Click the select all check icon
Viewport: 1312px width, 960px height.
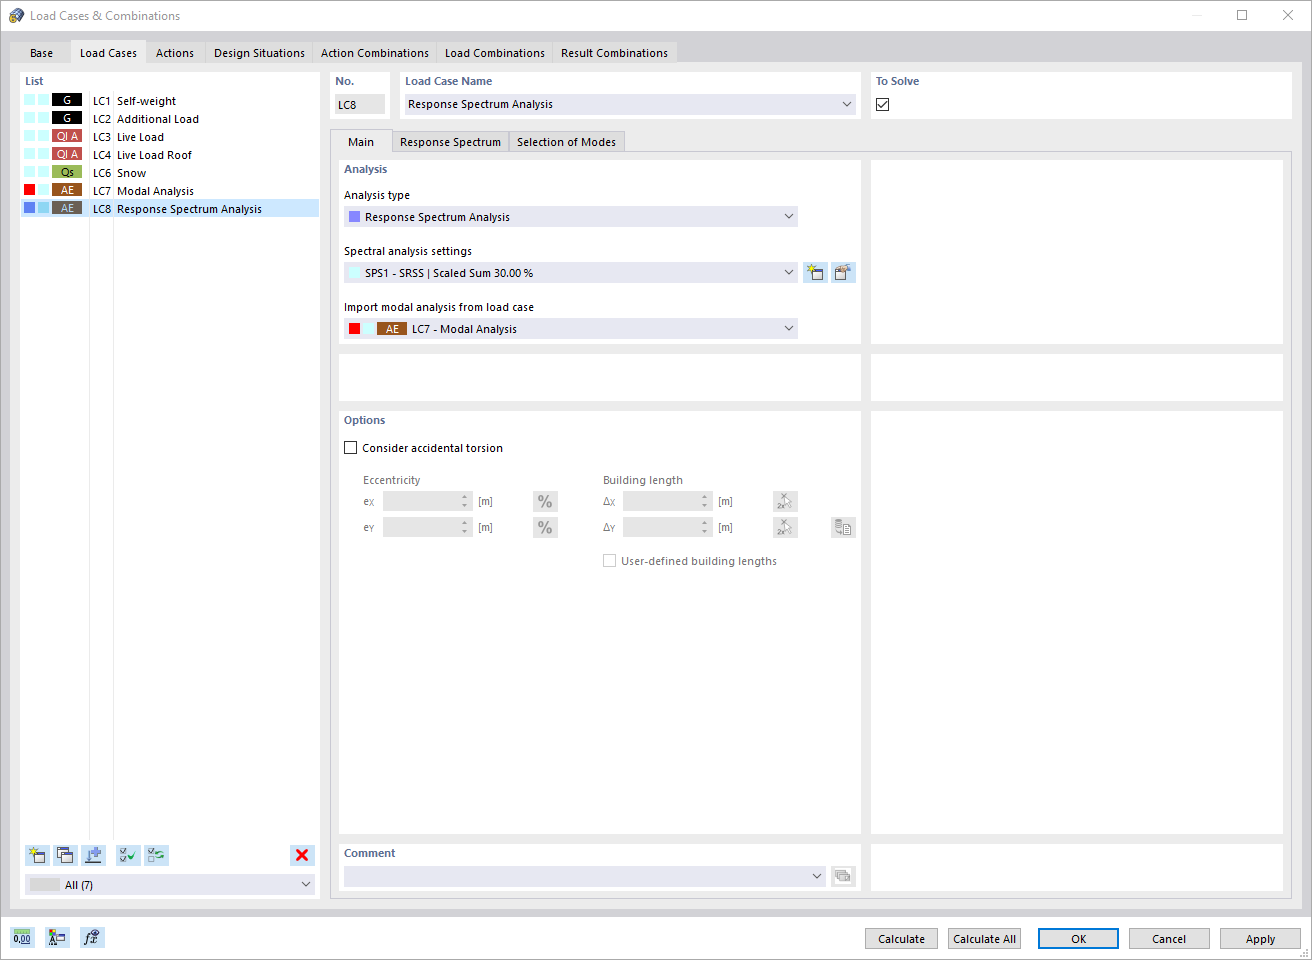[x=128, y=855]
